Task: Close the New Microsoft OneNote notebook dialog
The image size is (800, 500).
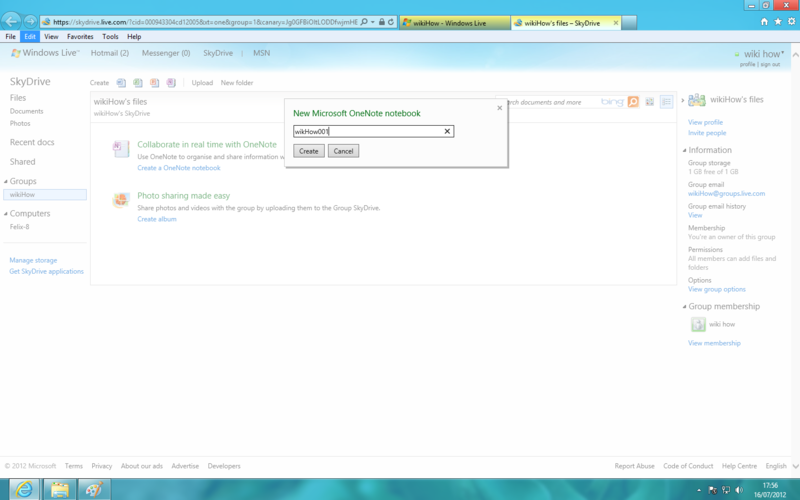Action: (x=500, y=107)
